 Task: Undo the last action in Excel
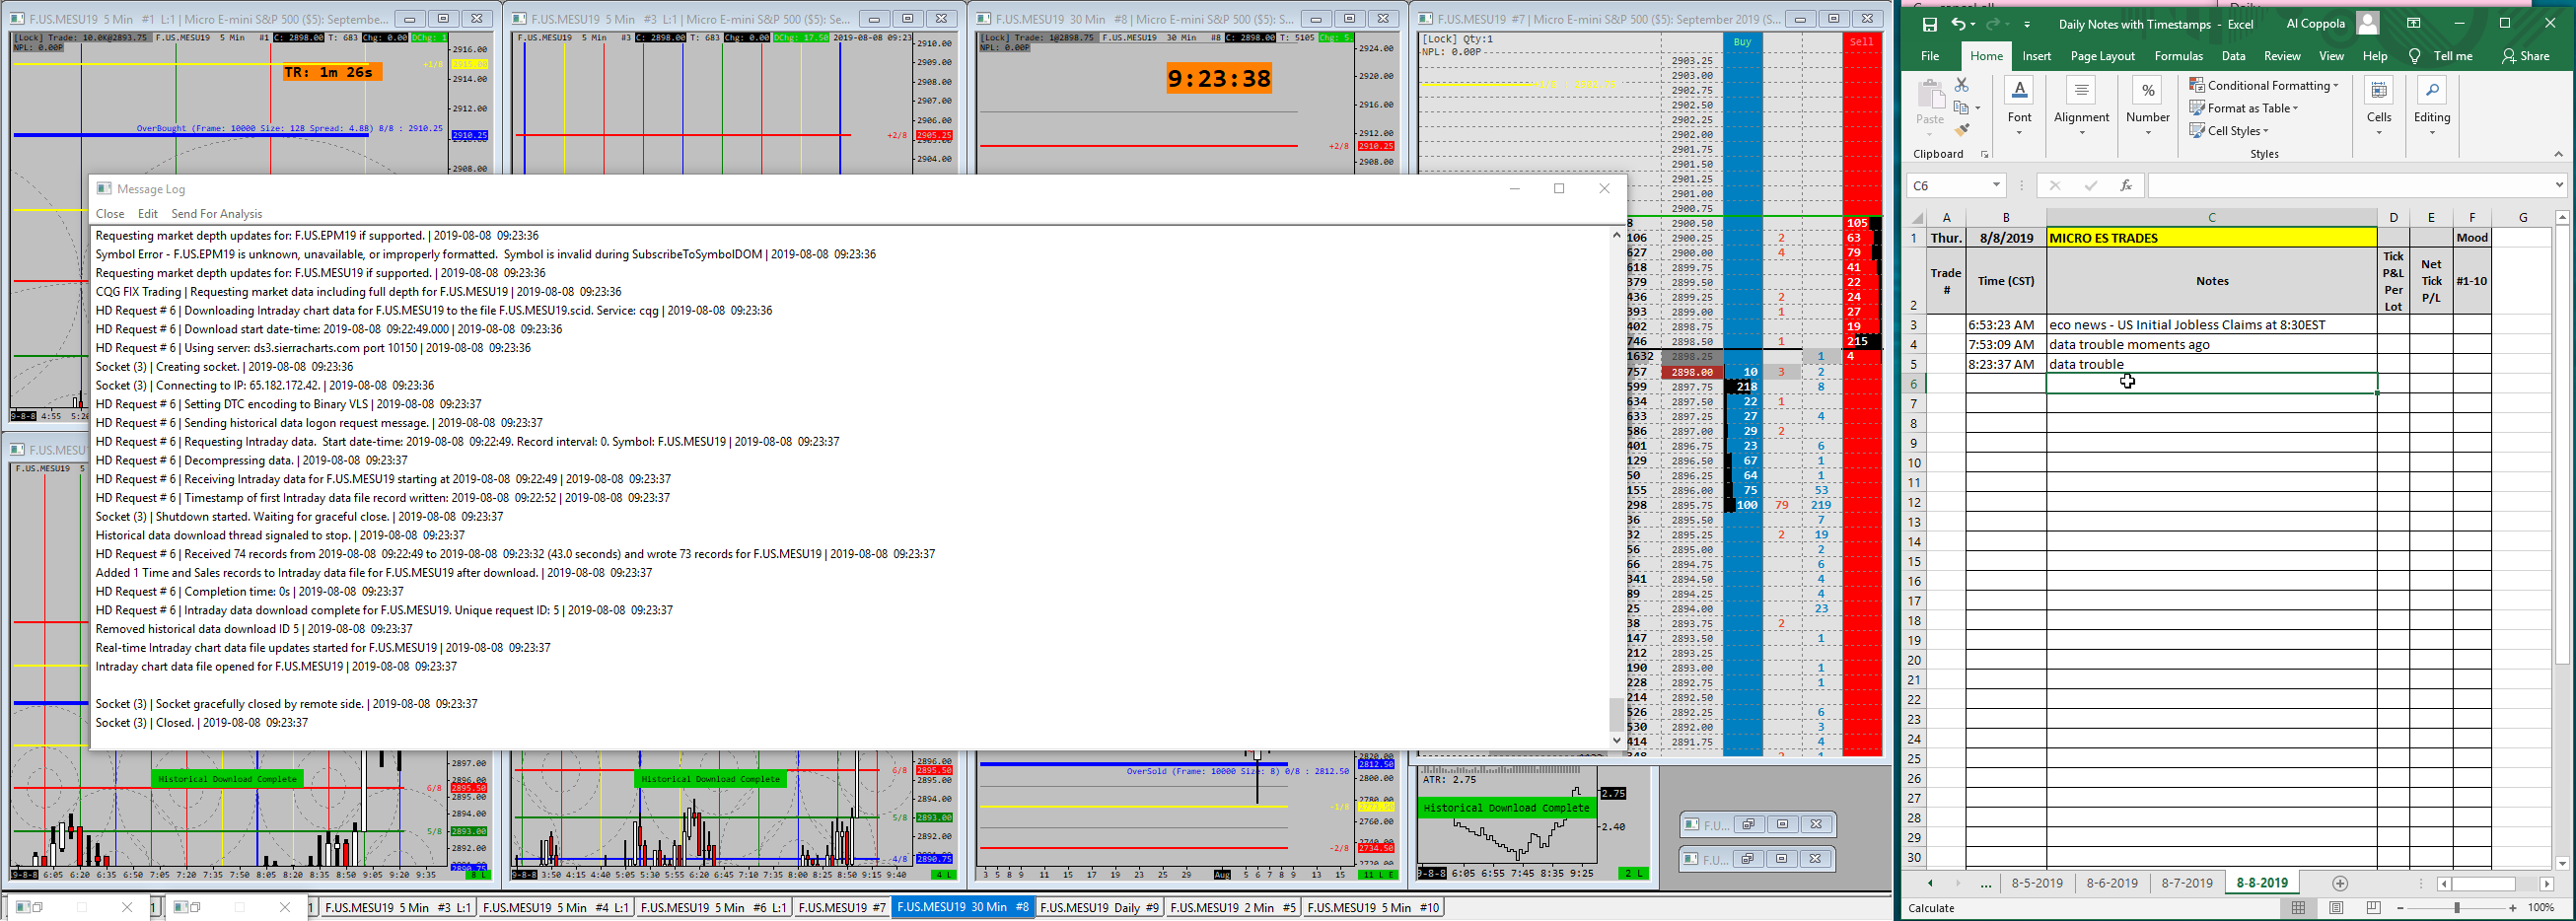click(1959, 24)
